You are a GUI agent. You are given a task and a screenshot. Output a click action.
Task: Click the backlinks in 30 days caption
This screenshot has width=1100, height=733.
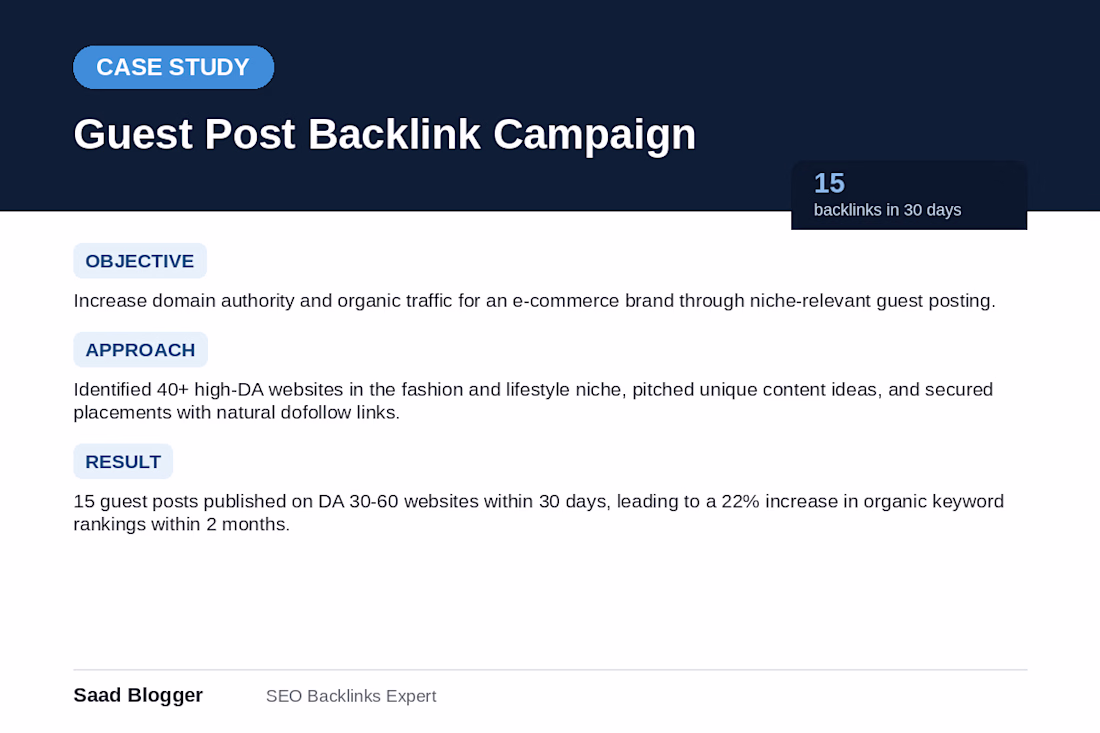click(x=887, y=210)
